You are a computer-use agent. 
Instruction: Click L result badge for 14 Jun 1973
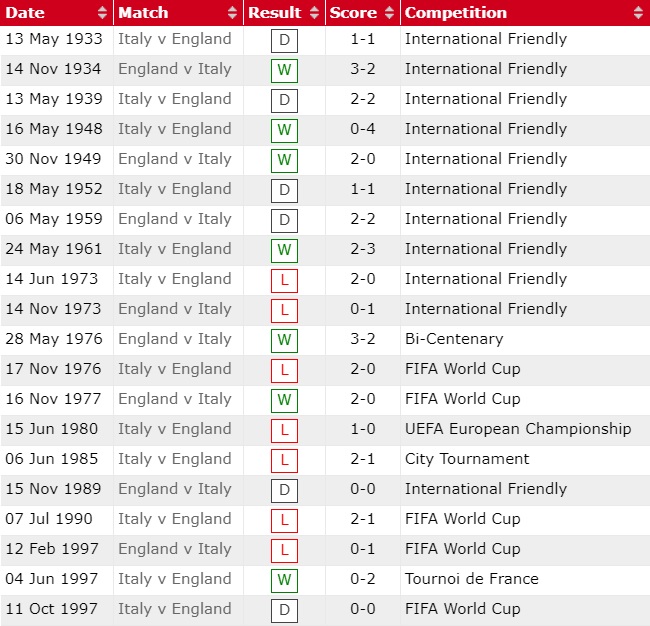[x=284, y=280]
